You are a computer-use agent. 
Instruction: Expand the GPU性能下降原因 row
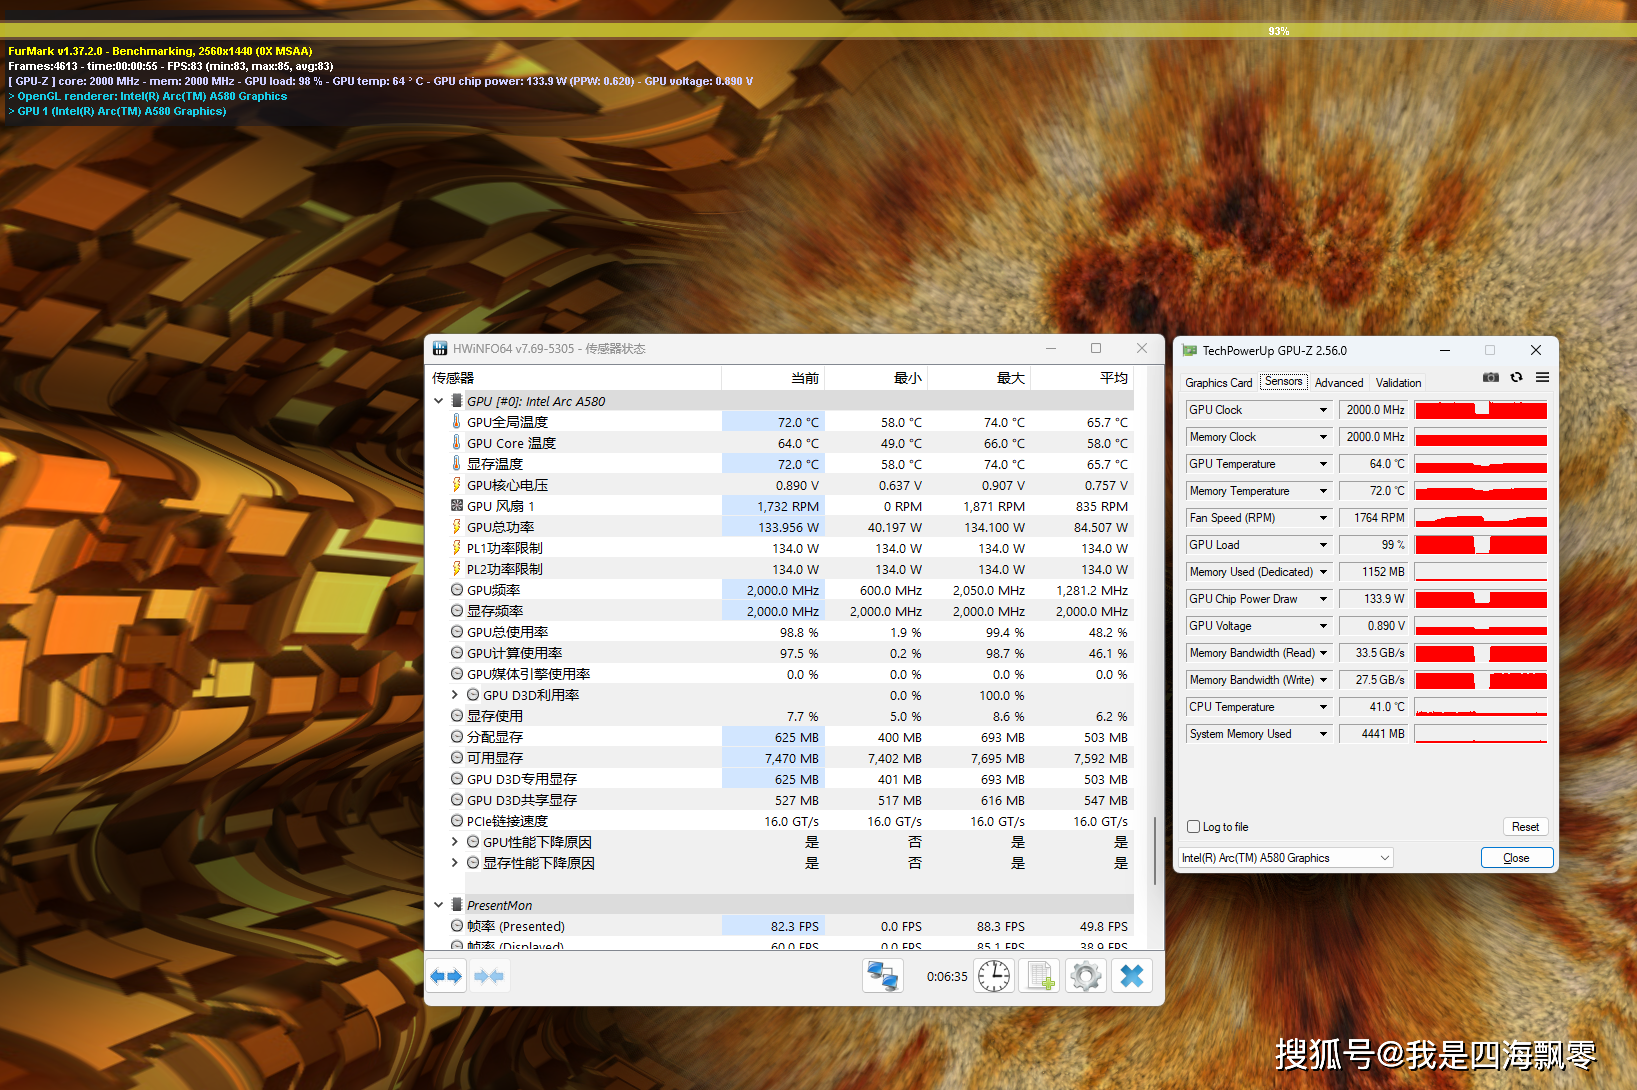click(x=455, y=842)
